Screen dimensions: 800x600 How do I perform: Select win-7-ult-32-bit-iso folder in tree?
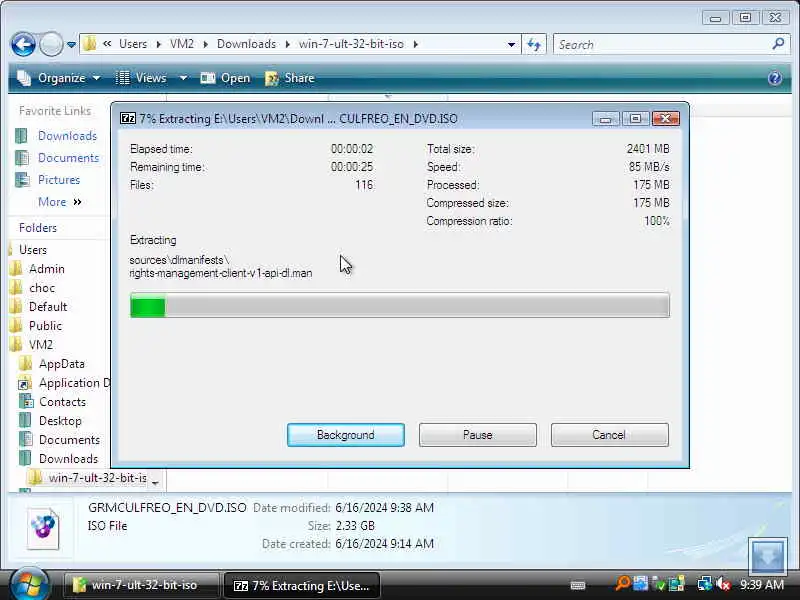point(97,478)
